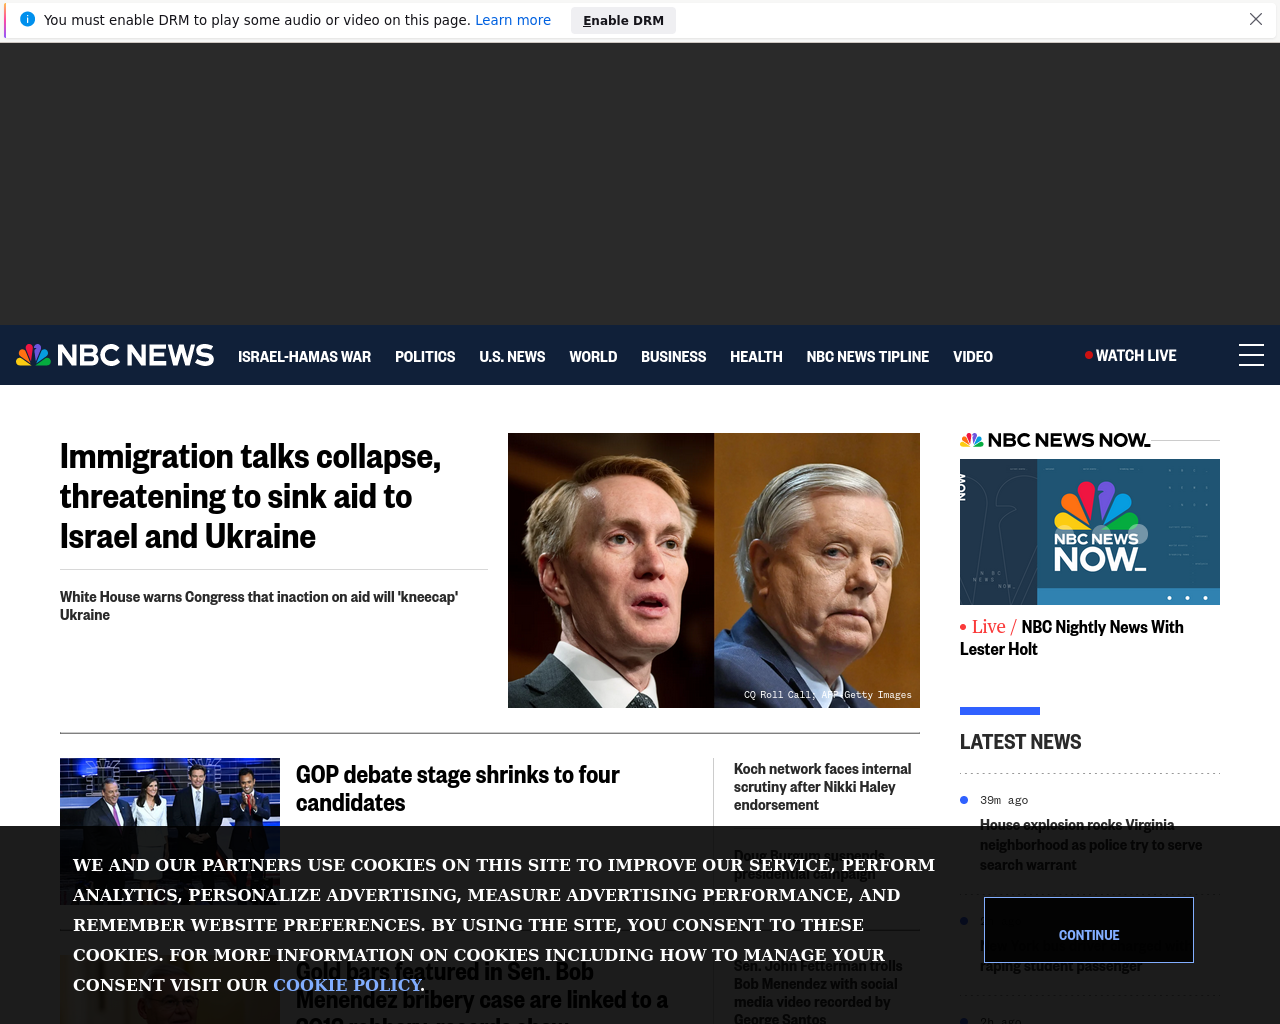
Task: Open the hamburger menu icon
Action: click(x=1251, y=355)
